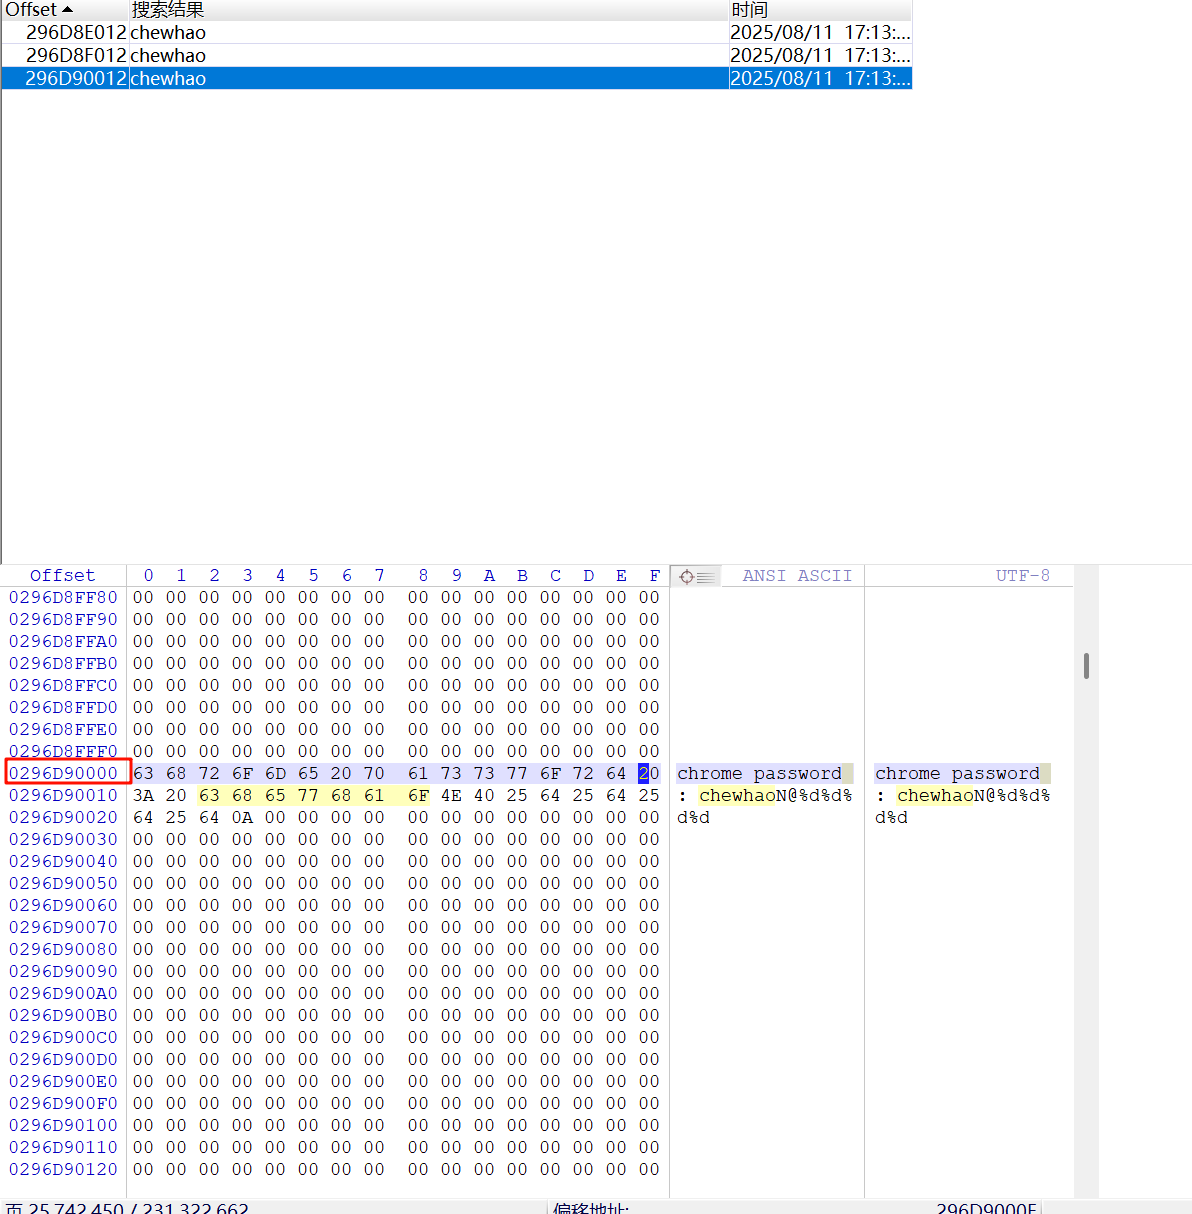Select byte 4E in row 0296D90010
This screenshot has height=1214, width=1192.
[x=451, y=795]
